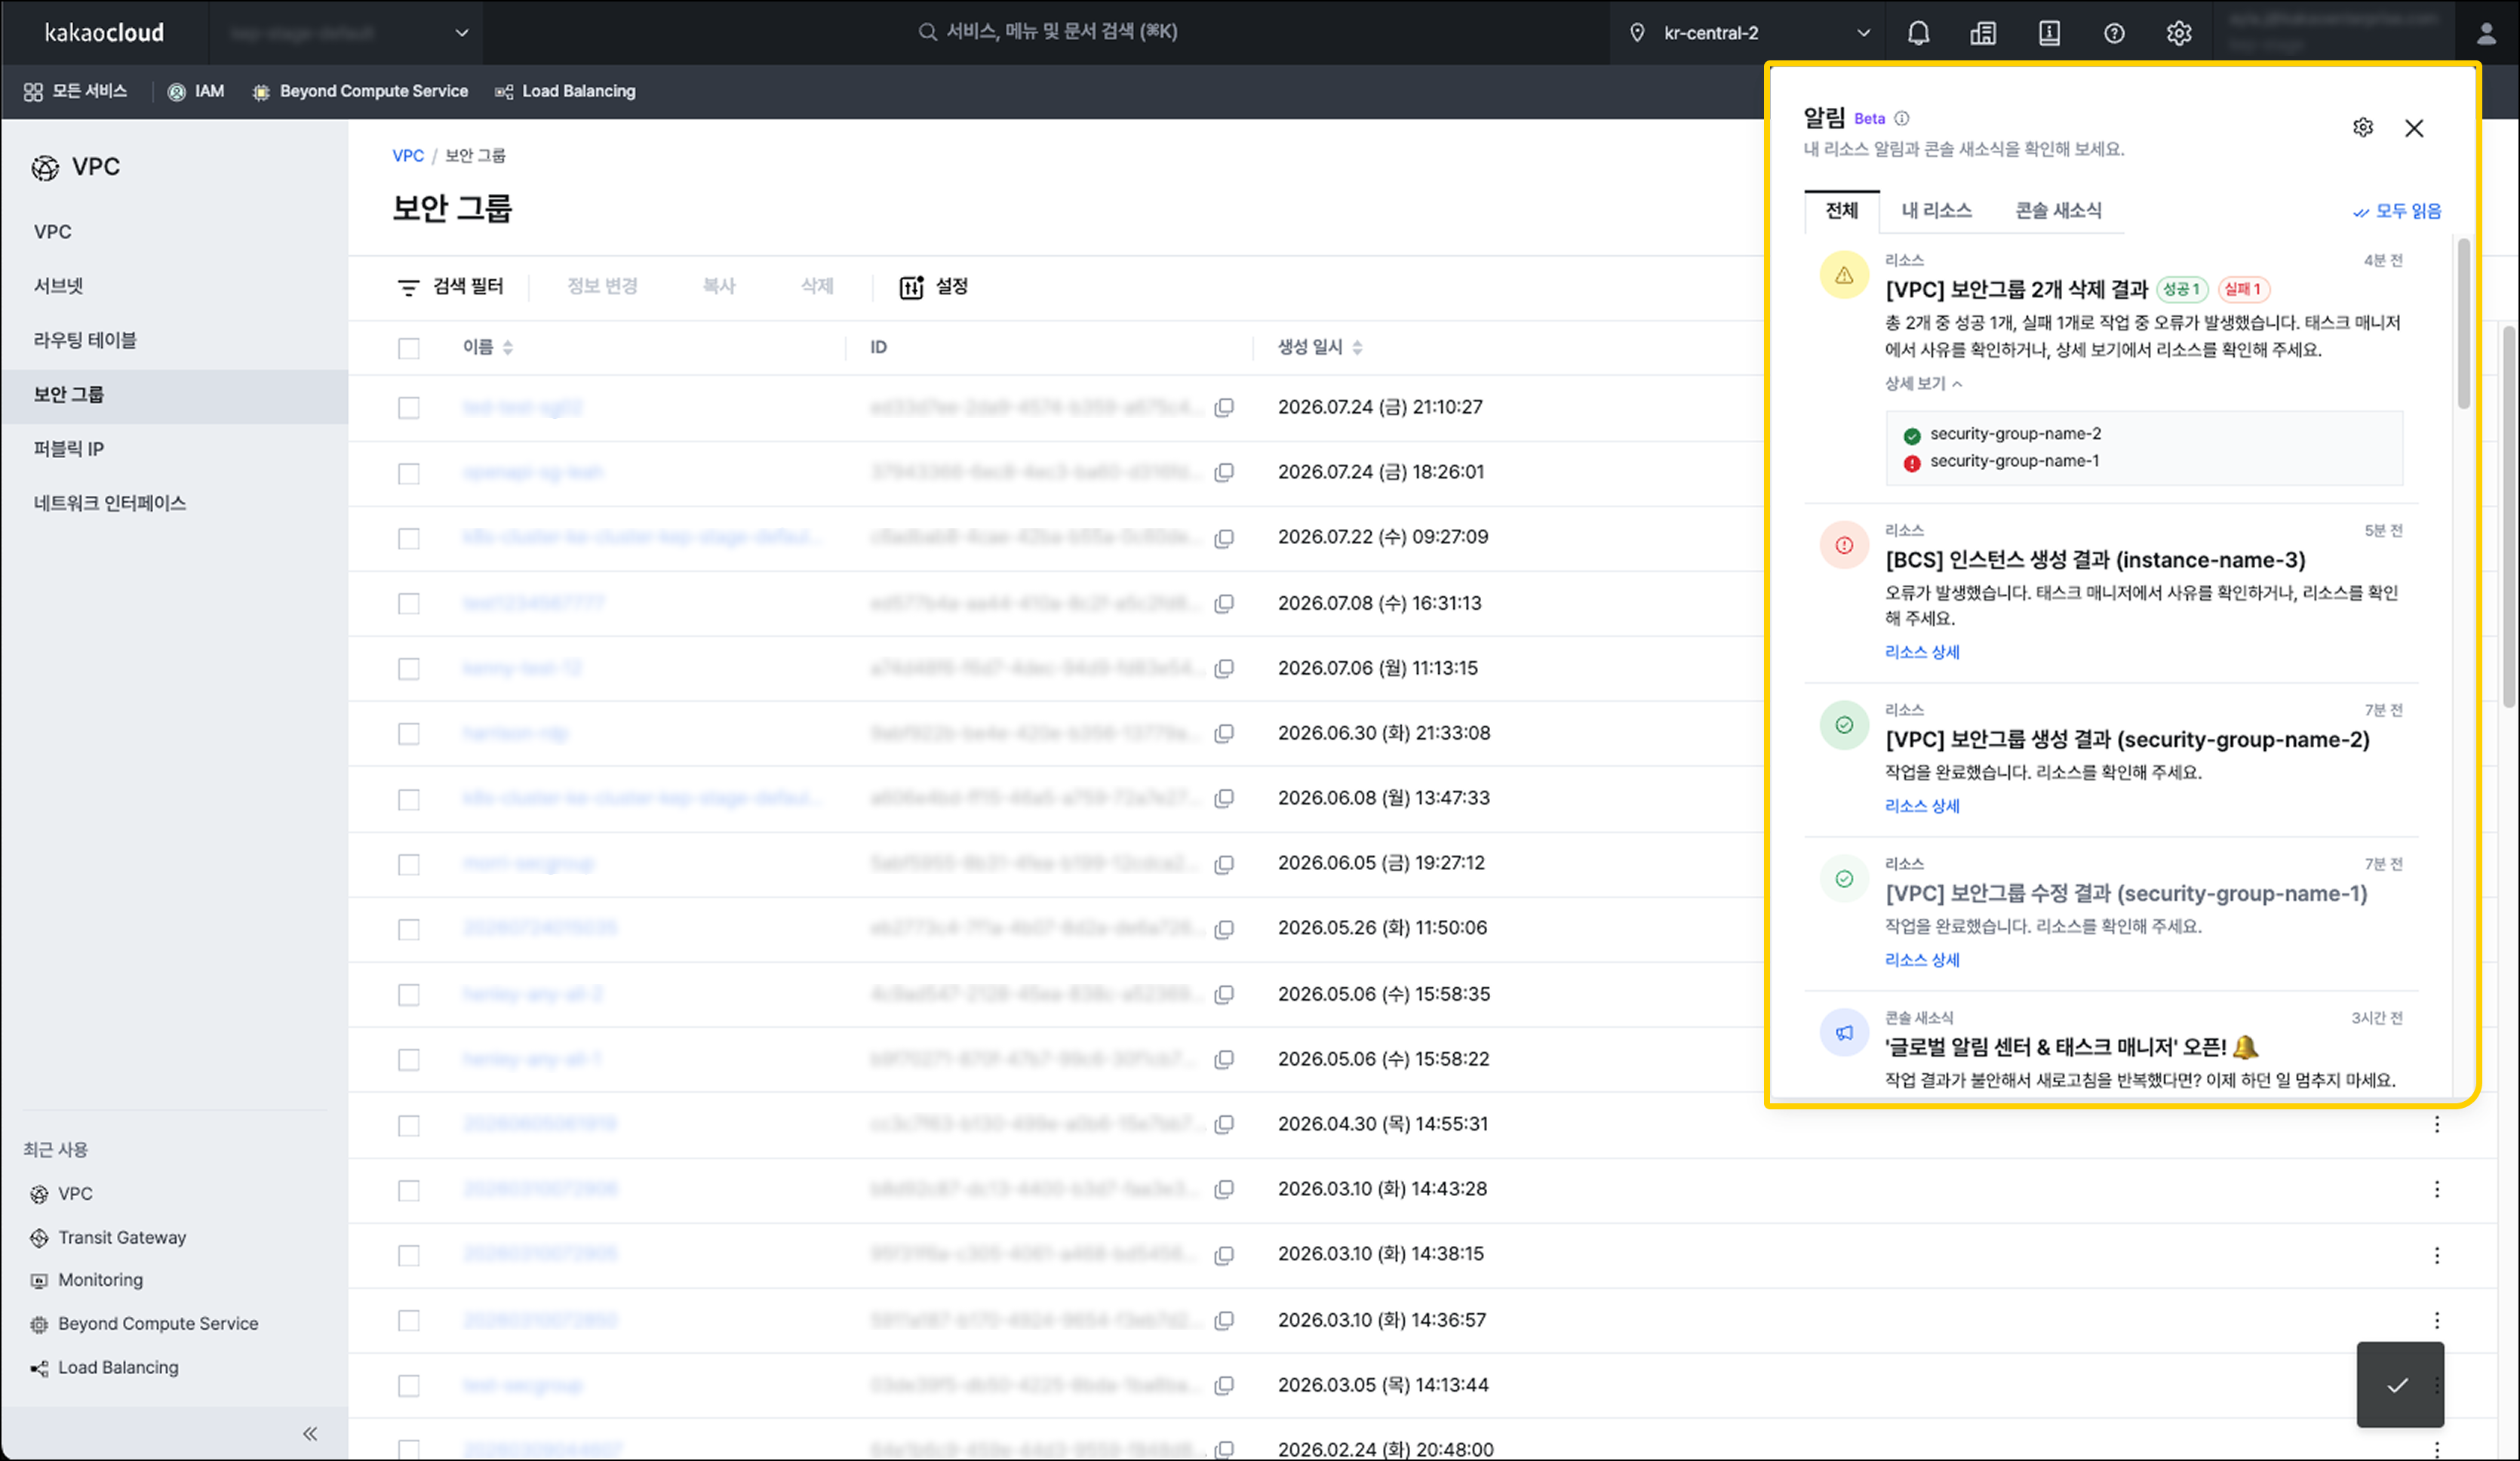
Task: Click the info icon next to Beta
Action: (1902, 118)
